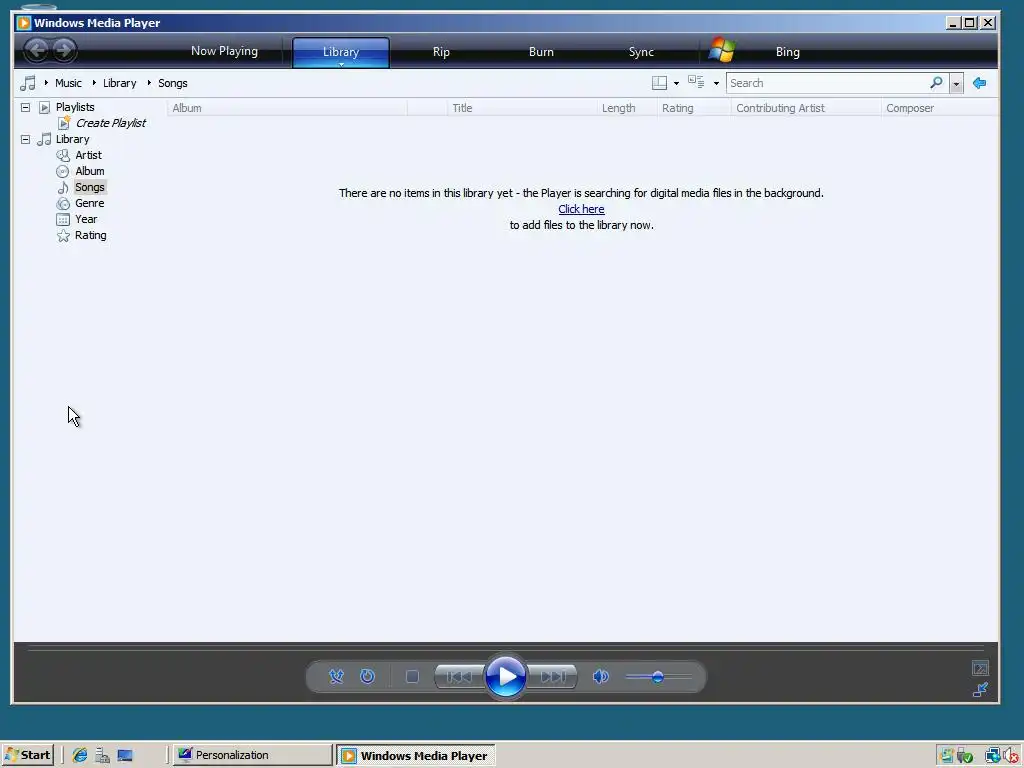
Task: Open the Rip tab
Action: coord(441,52)
